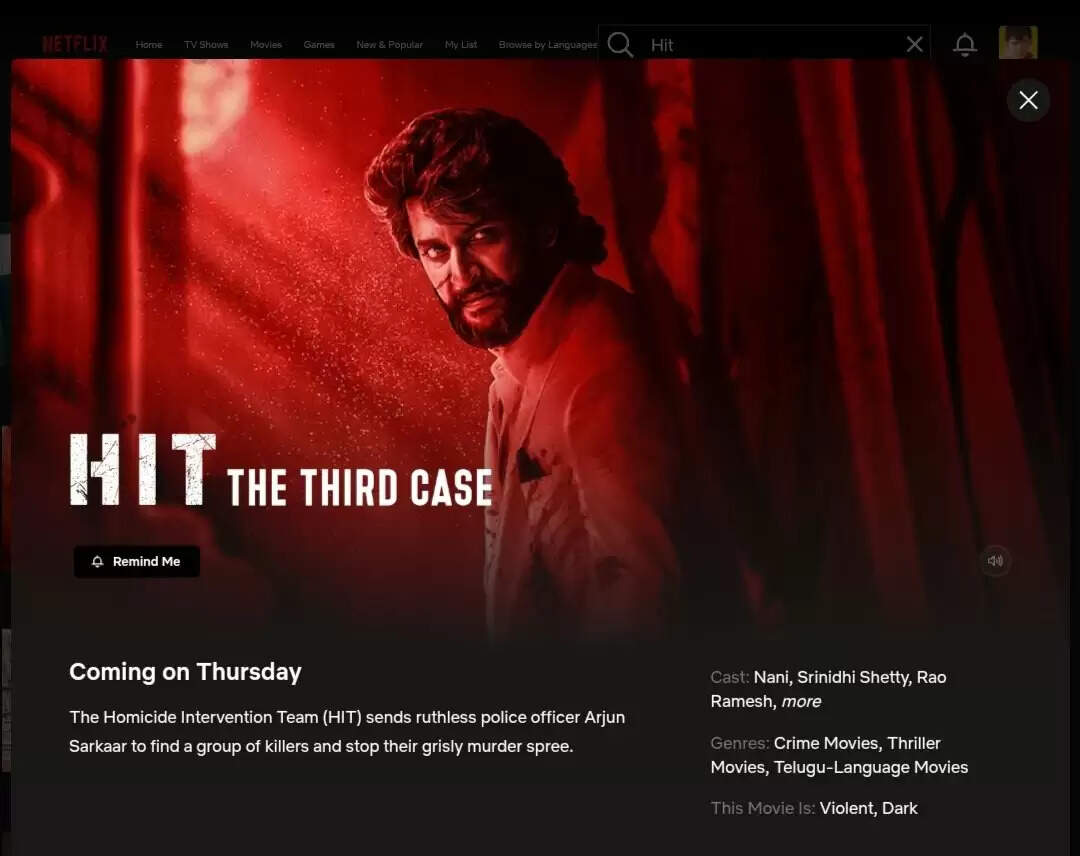The width and height of the screenshot is (1080, 856).
Task: Close the movie details modal
Action: [1028, 101]
